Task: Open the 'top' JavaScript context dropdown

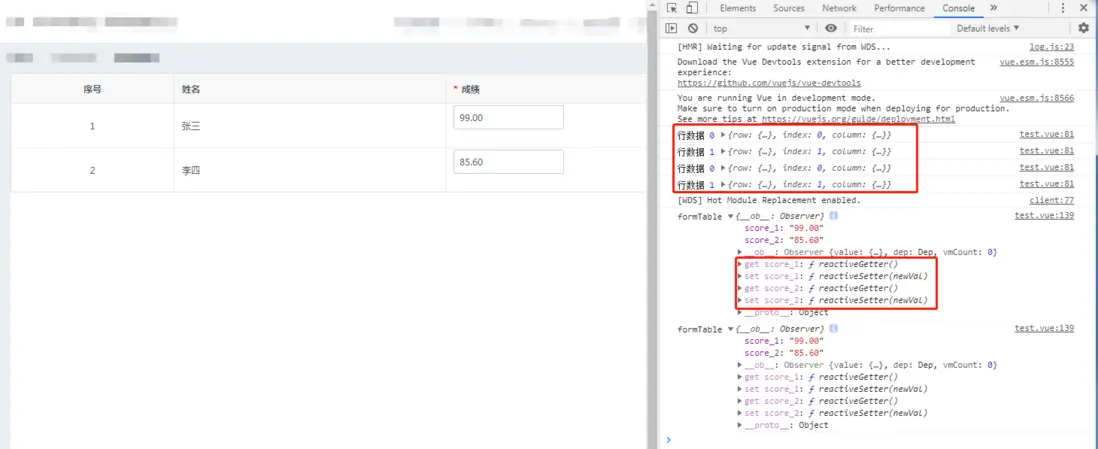Action: pyautogui.click(x=762, y=29)
